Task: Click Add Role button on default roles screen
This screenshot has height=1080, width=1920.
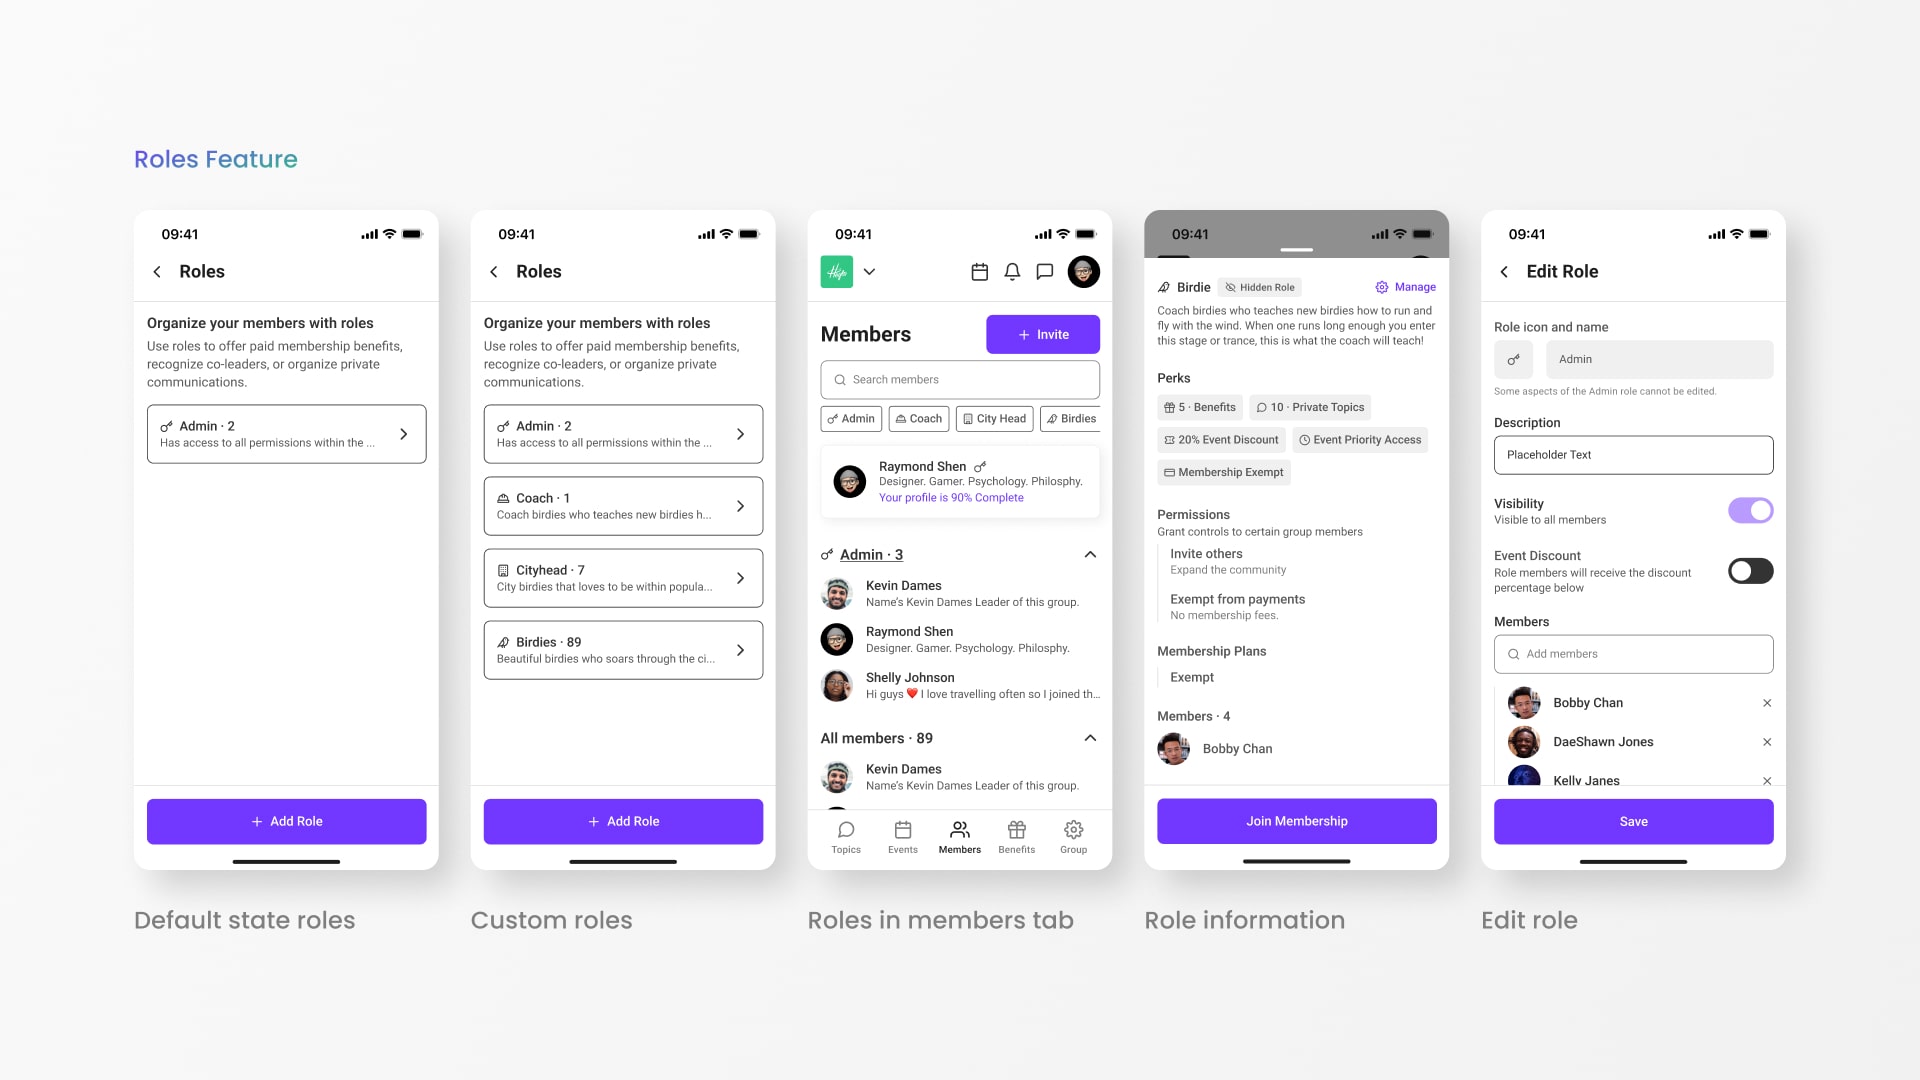Action: (286, 820)
